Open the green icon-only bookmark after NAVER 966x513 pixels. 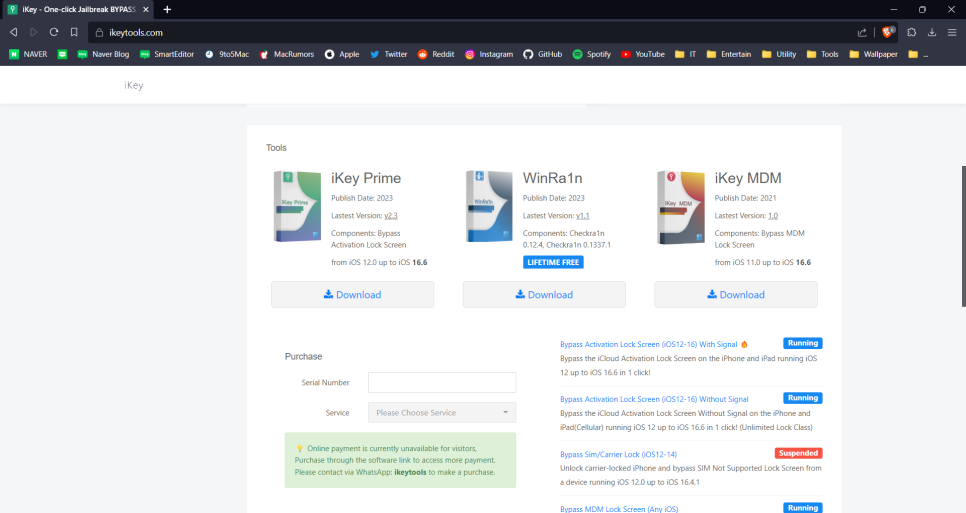62,54
